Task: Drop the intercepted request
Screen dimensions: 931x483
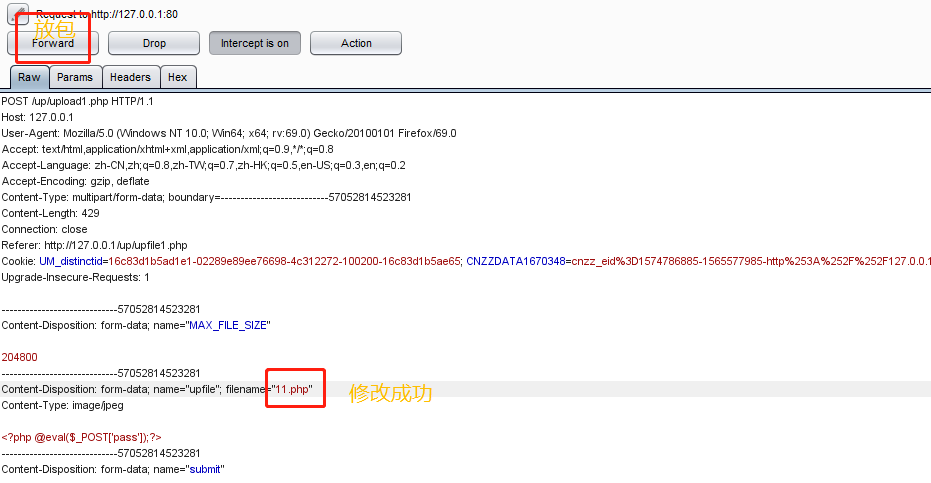Action: coord(154,43)
